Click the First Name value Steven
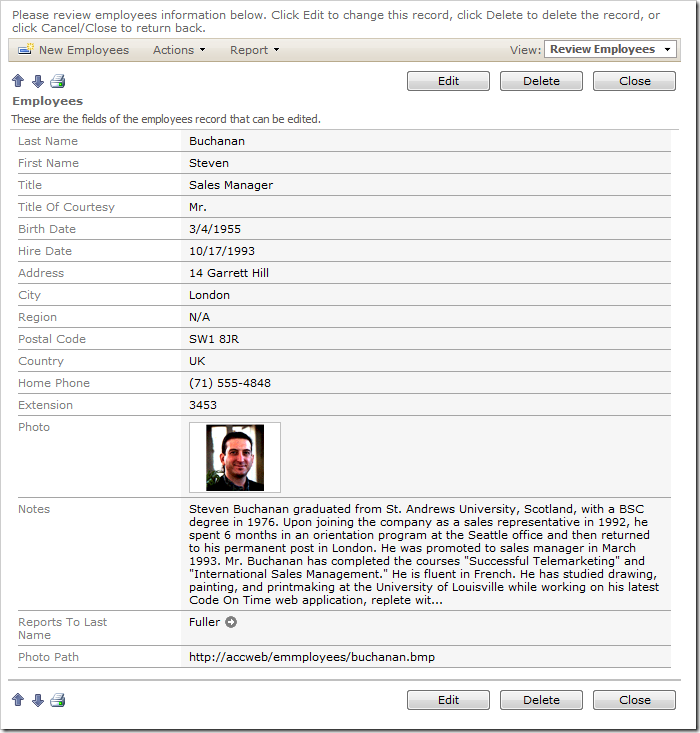Viewport: 700px width, 733px height. 209,163
